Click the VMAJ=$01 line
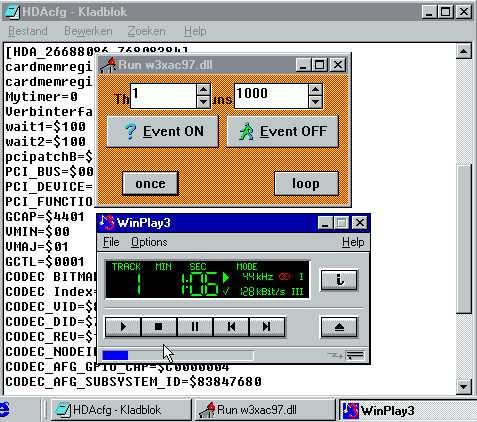 click(x=37, y=247)
